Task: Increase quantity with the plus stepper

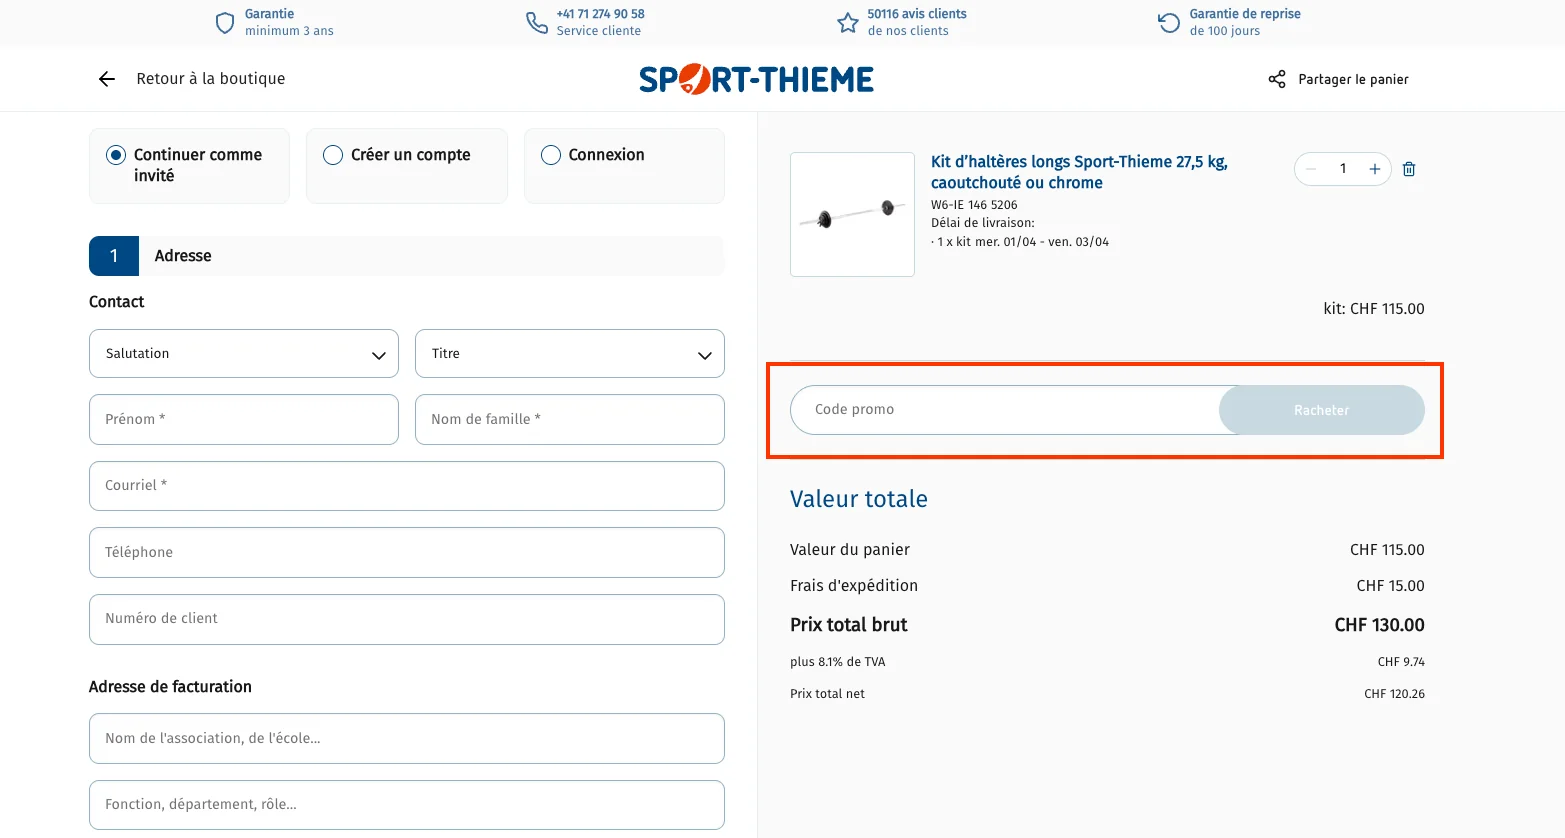Action: point(1374,169)
